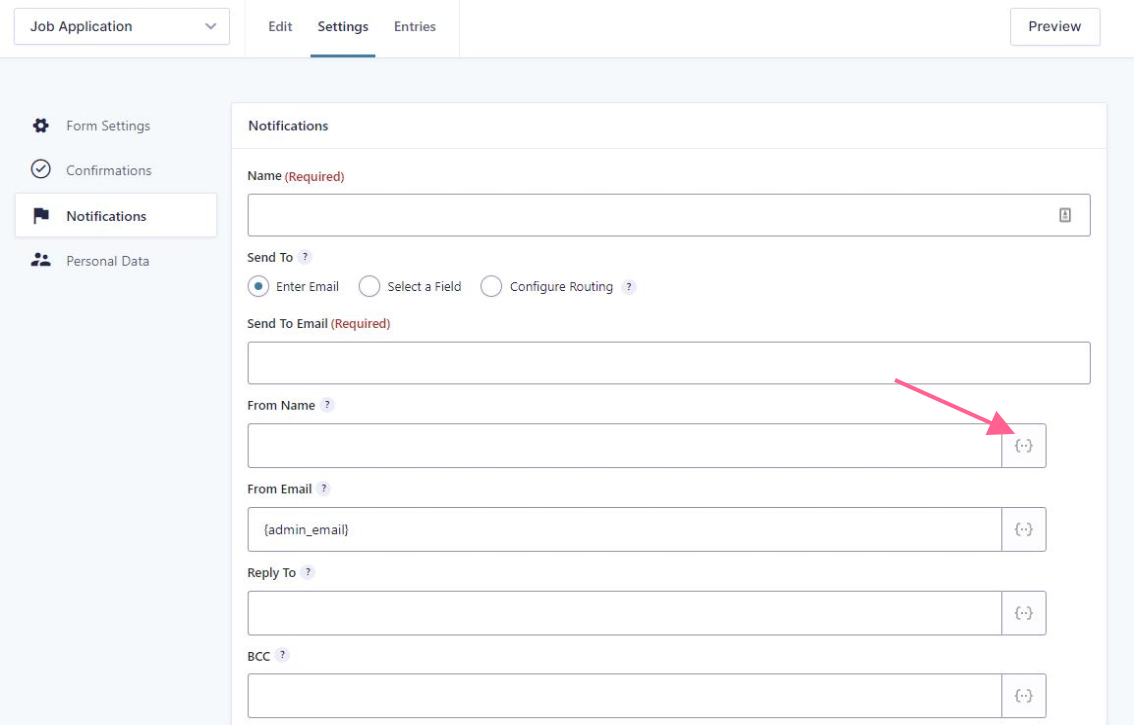This screenshot has height=725, width=1134.
Task: Open merge tags for Reply To field
Action: pos(1023,614)
